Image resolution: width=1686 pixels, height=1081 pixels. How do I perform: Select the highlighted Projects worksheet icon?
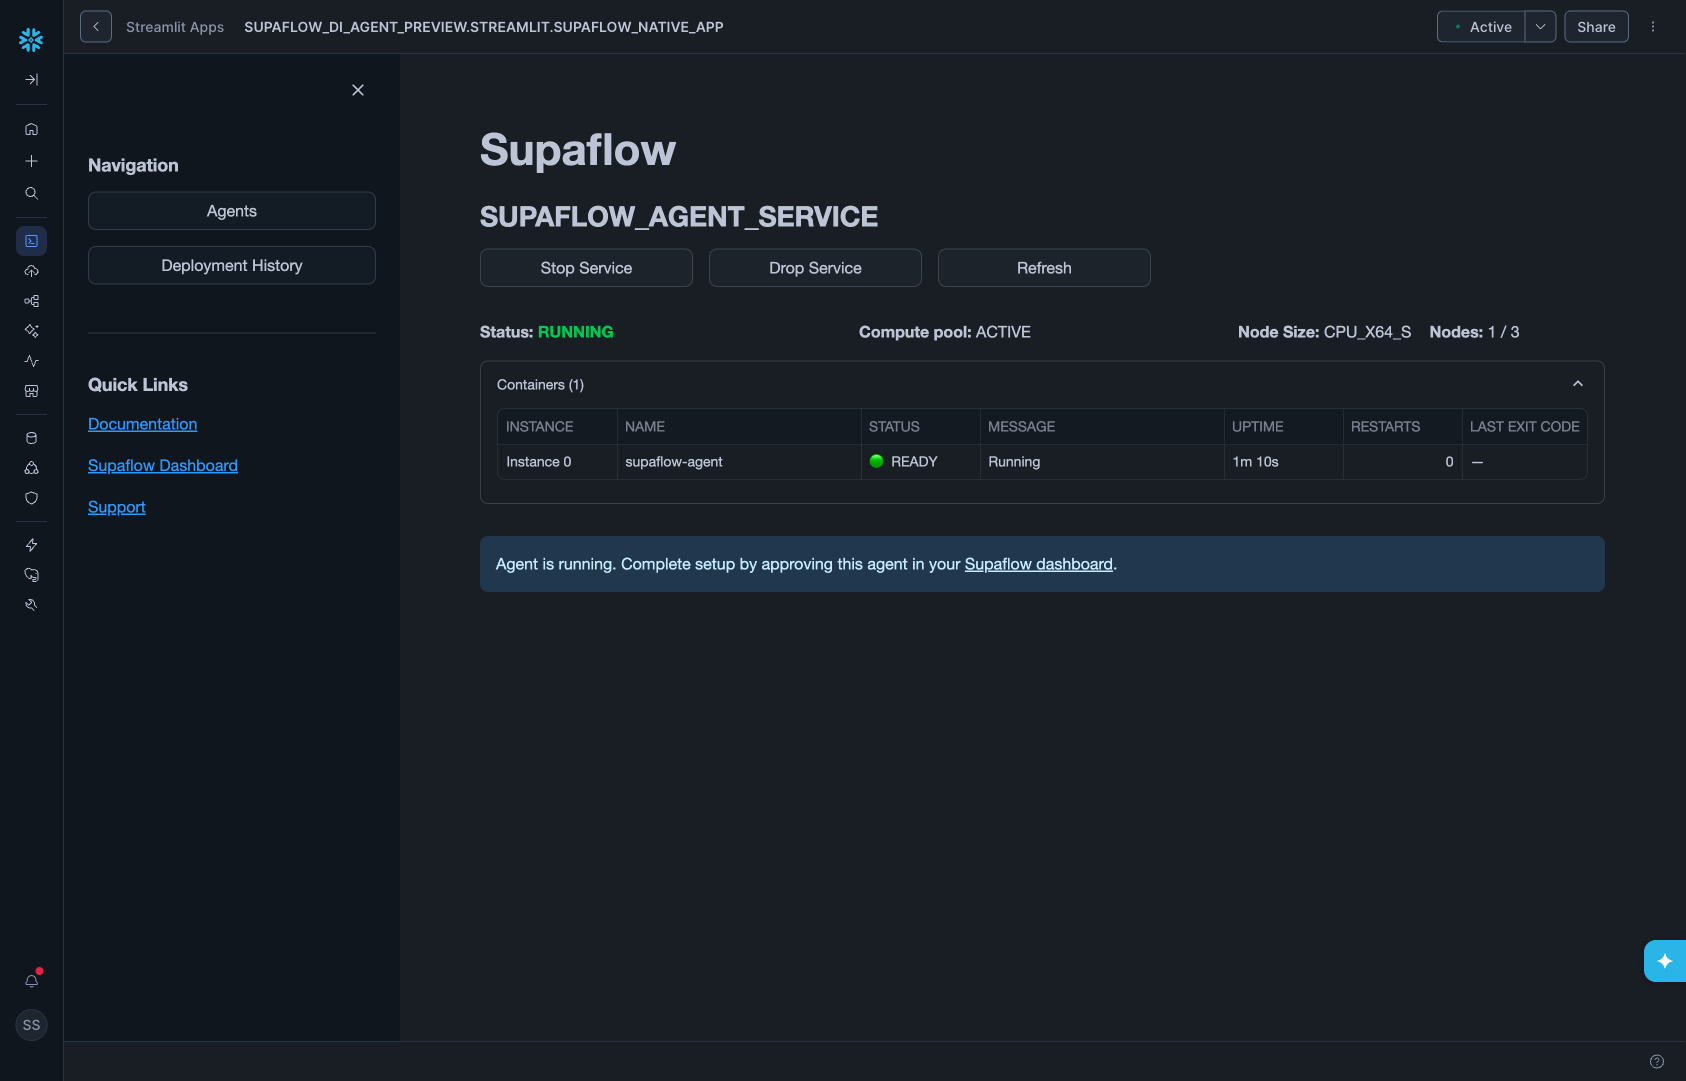[x=31, y=240]
